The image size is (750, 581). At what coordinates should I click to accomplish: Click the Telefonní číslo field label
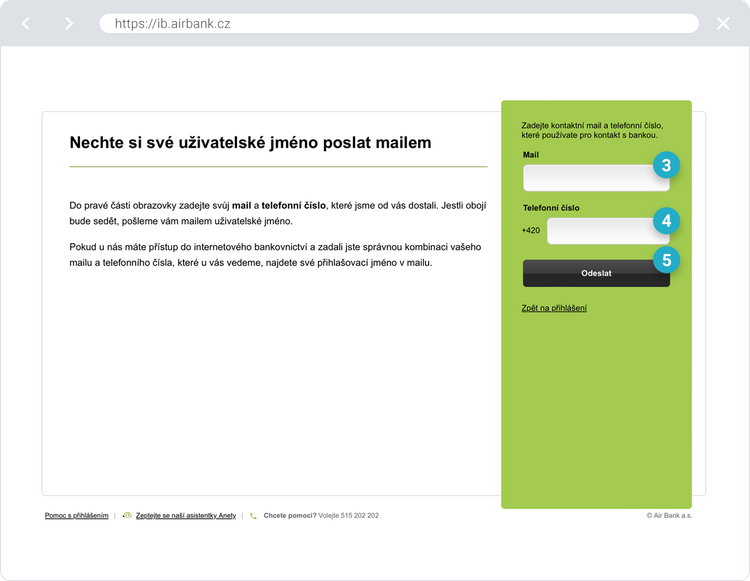coord(551,208)
